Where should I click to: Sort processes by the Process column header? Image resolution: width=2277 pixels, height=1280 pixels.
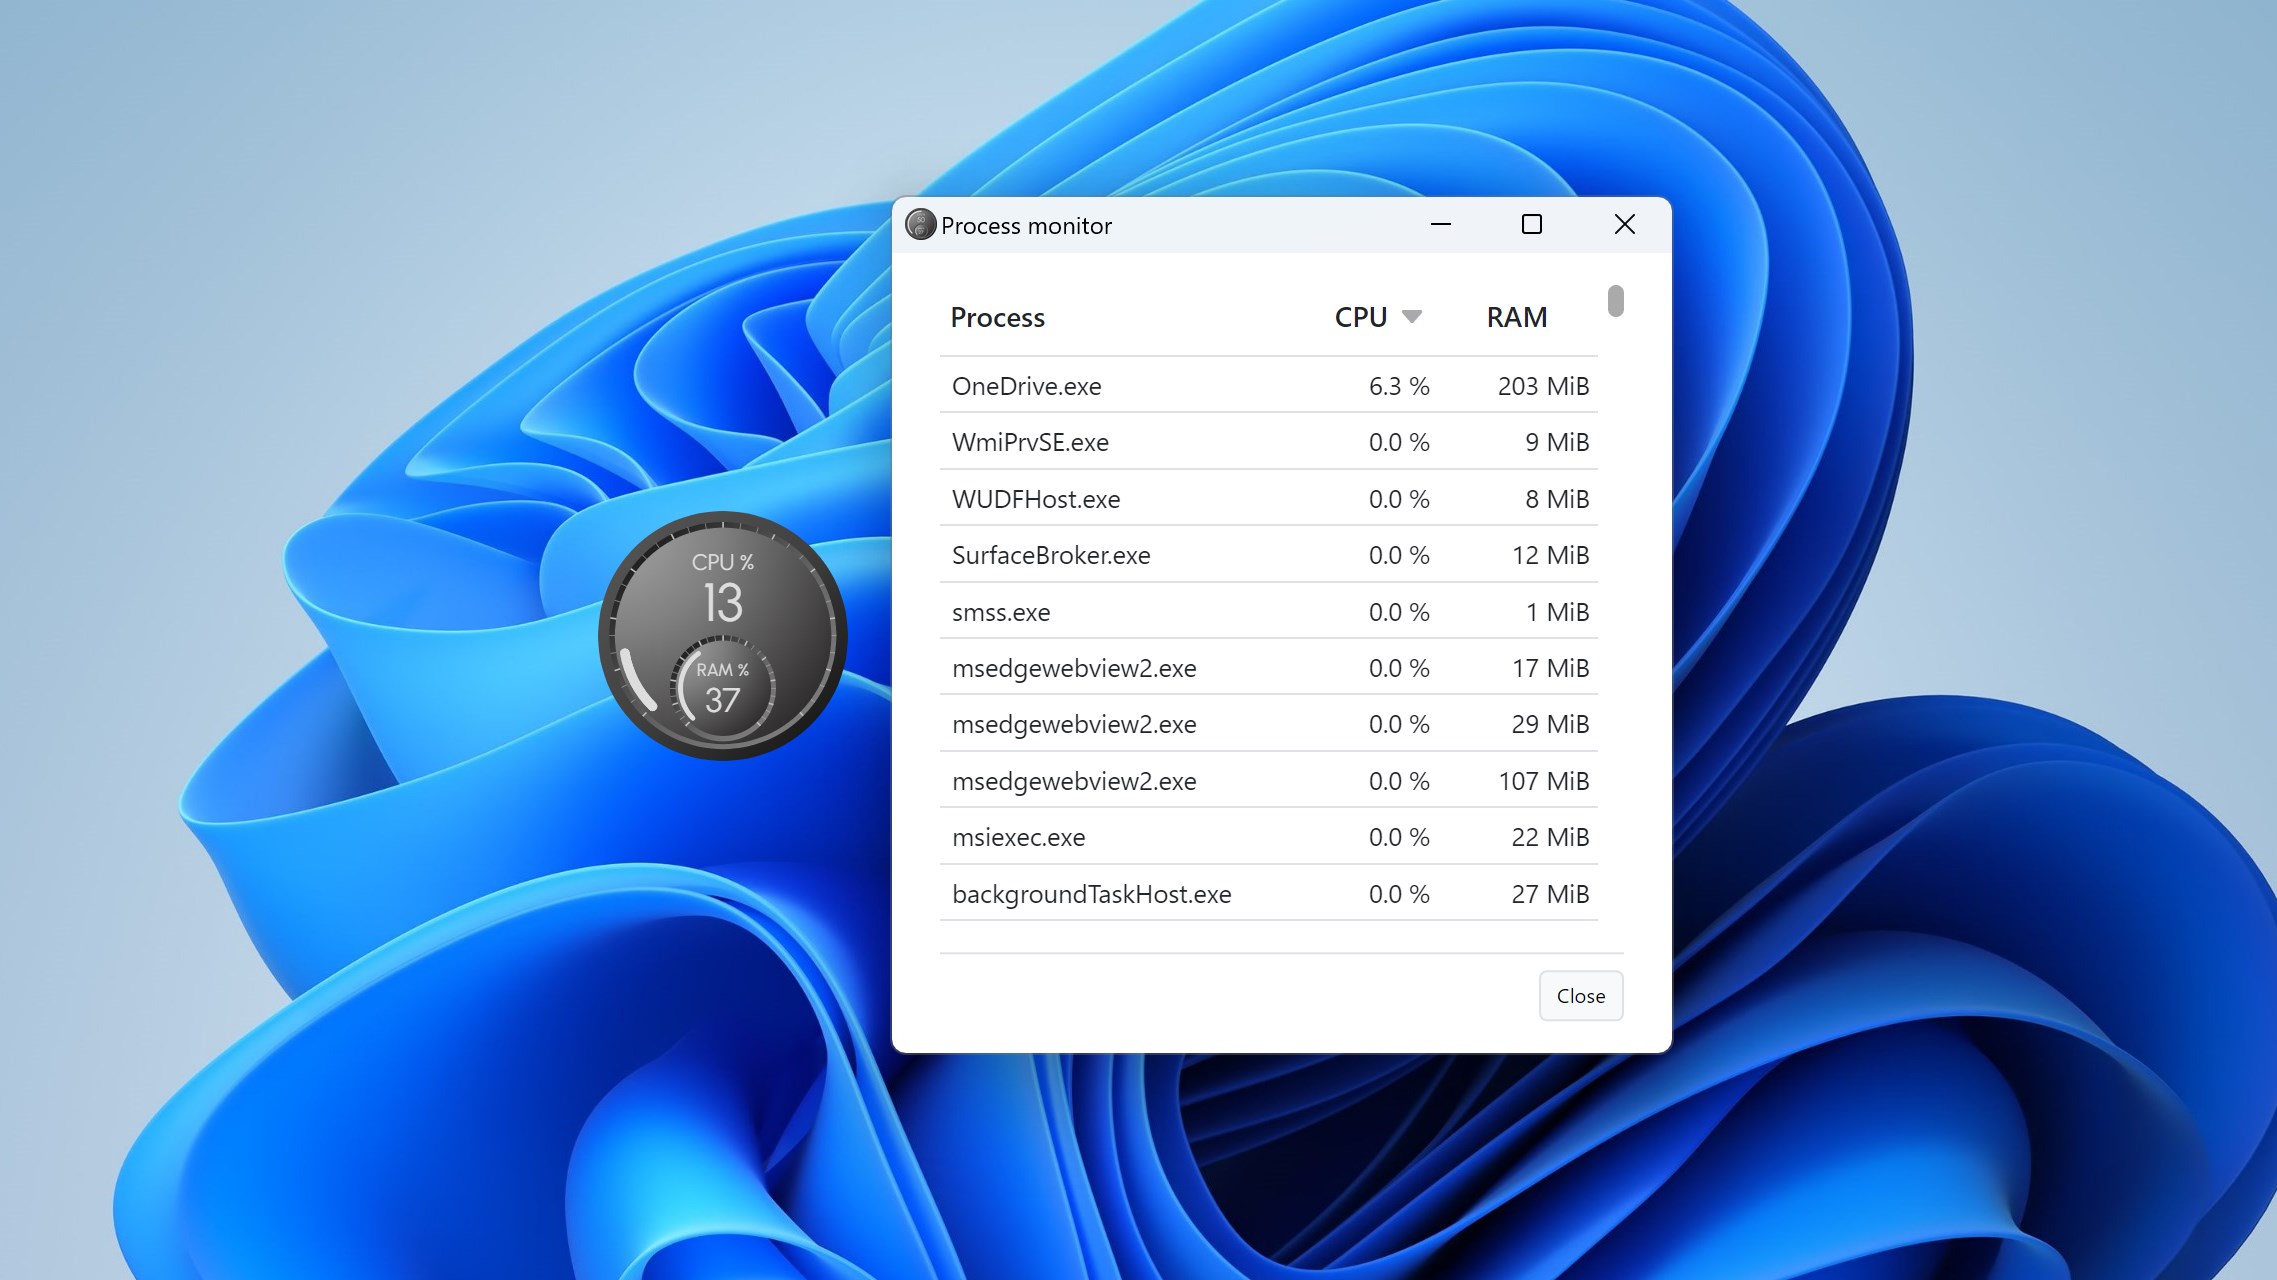(x=997, y=317)
